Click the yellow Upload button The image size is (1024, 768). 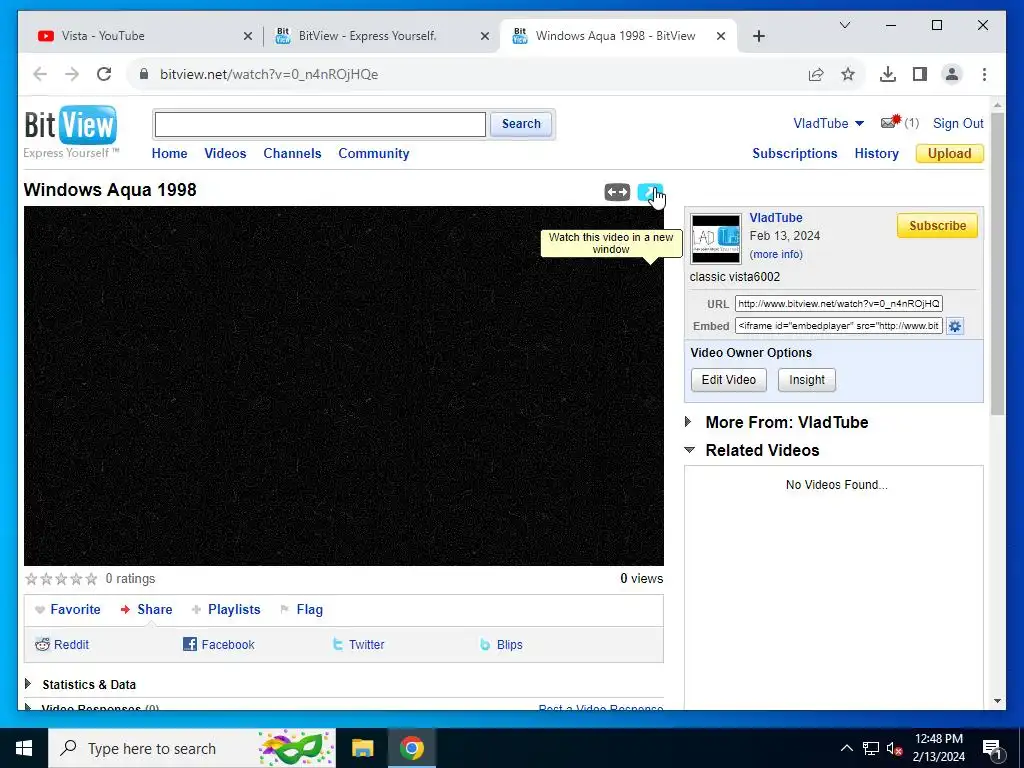950,153
